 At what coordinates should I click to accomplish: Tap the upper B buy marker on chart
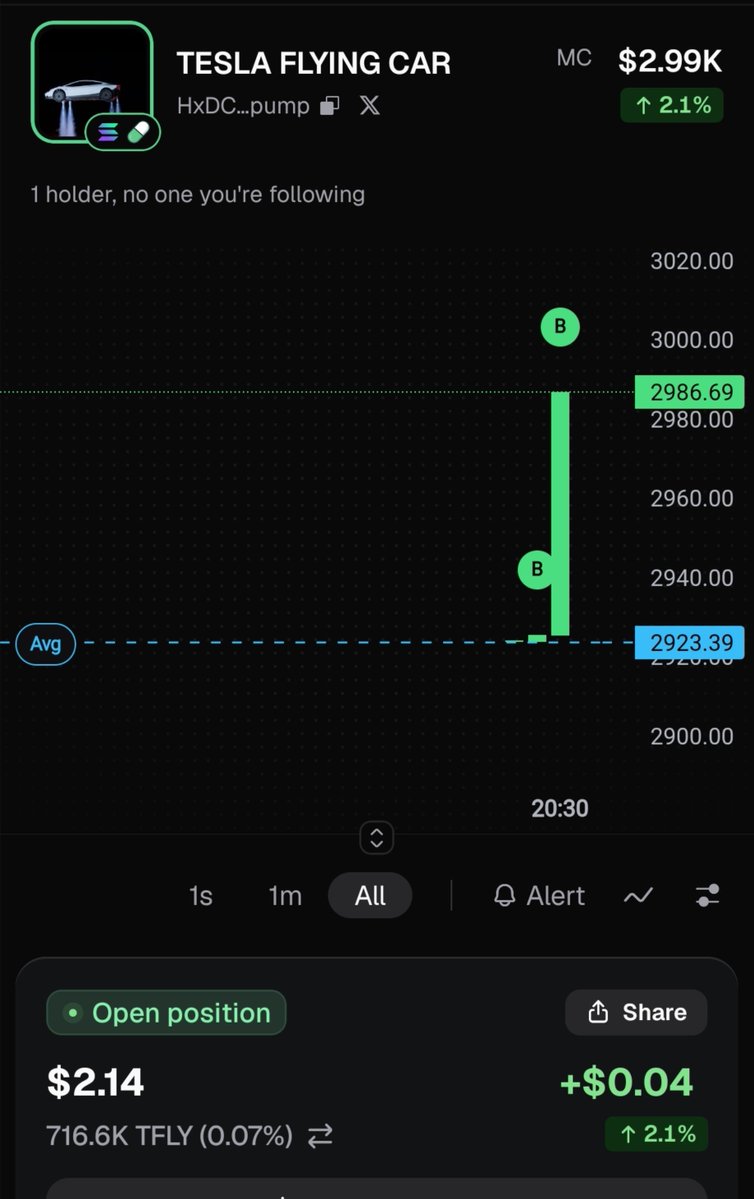[x=560, y=327]
